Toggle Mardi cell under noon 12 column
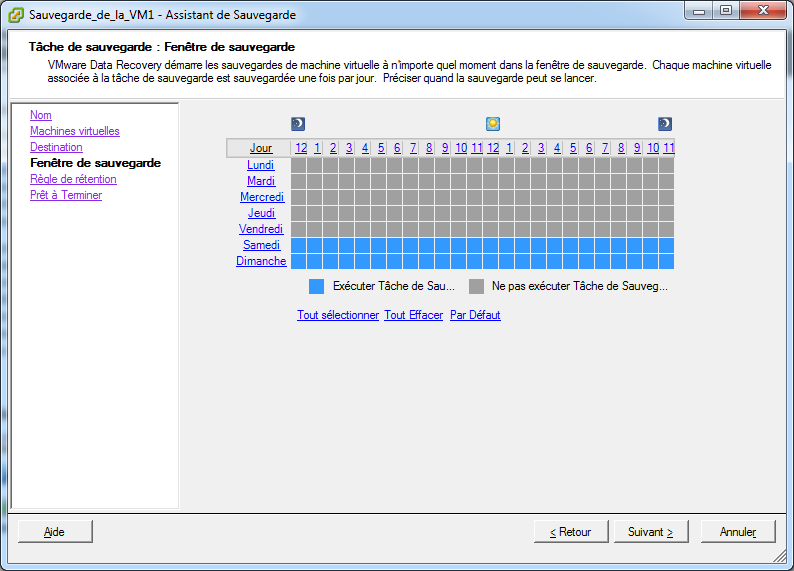794x571 pixels. [x=490, y=181]
